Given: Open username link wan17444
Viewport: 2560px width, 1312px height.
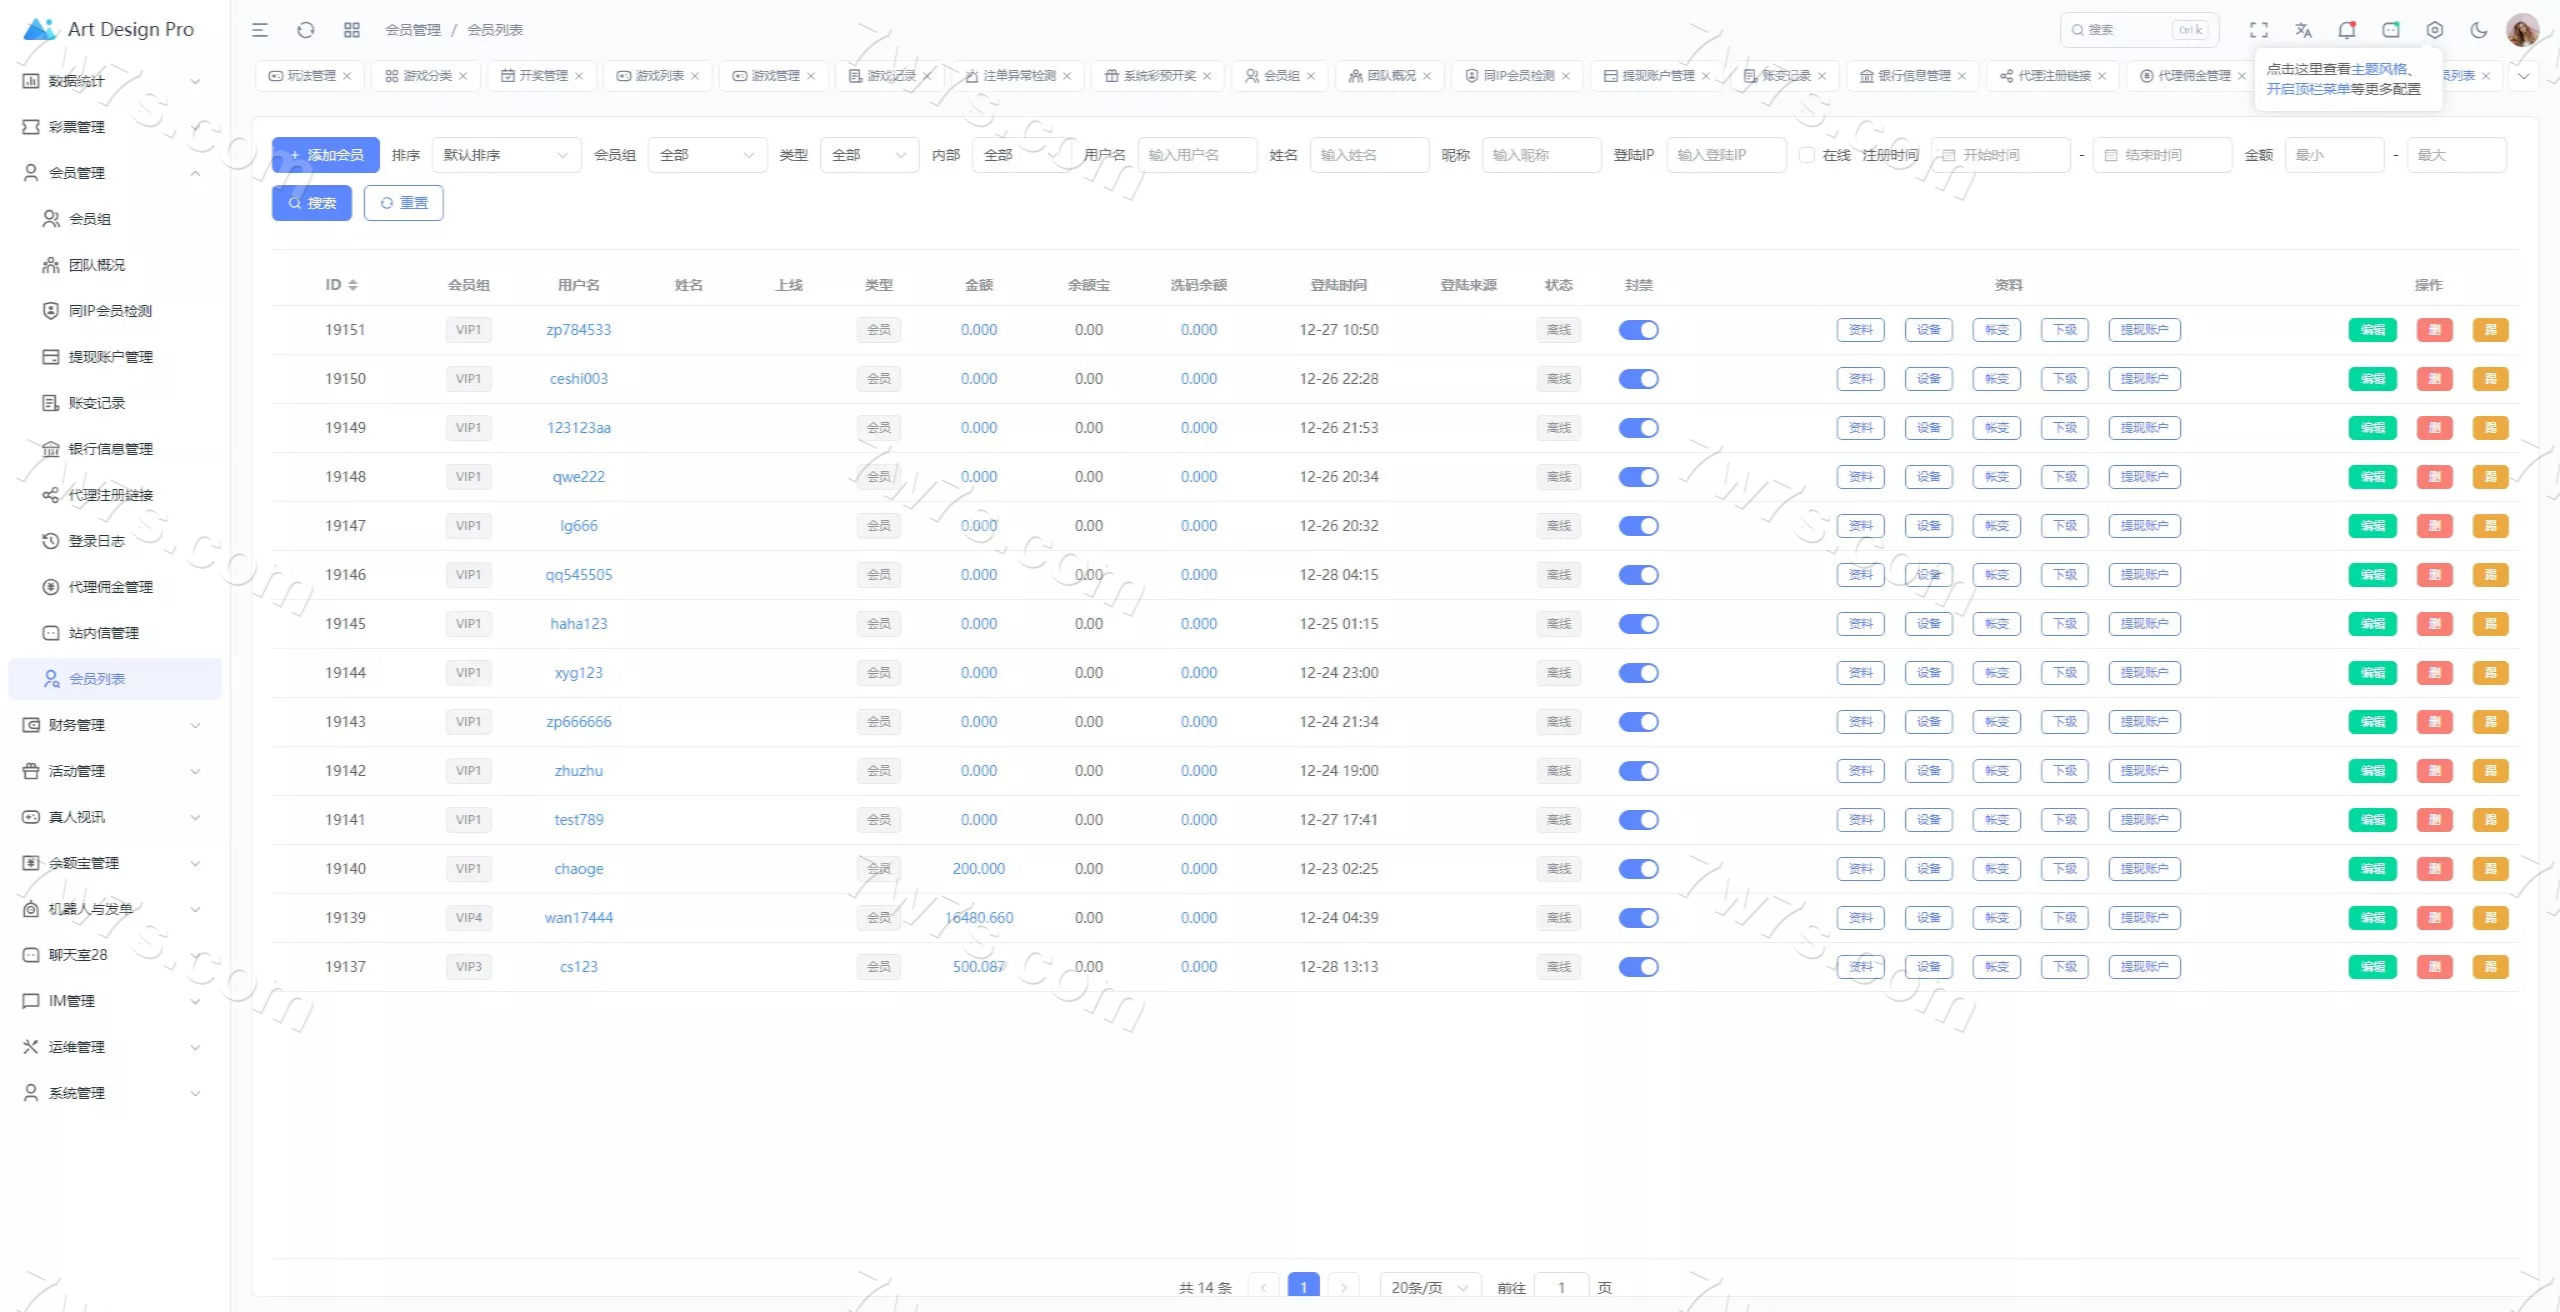Looking at the screenshot, I should pos(578,918).
